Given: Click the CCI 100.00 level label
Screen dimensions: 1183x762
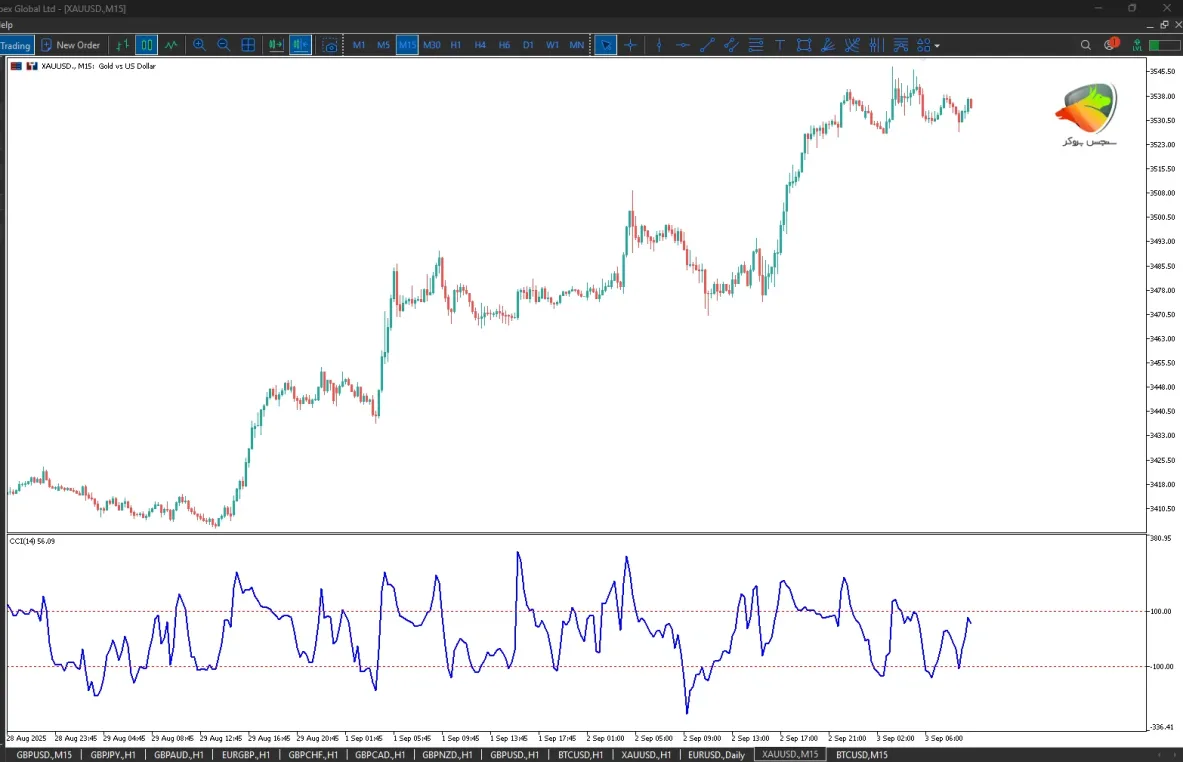Looking at the screenshot, I should pyautogui.click(x=1161, y=612).
